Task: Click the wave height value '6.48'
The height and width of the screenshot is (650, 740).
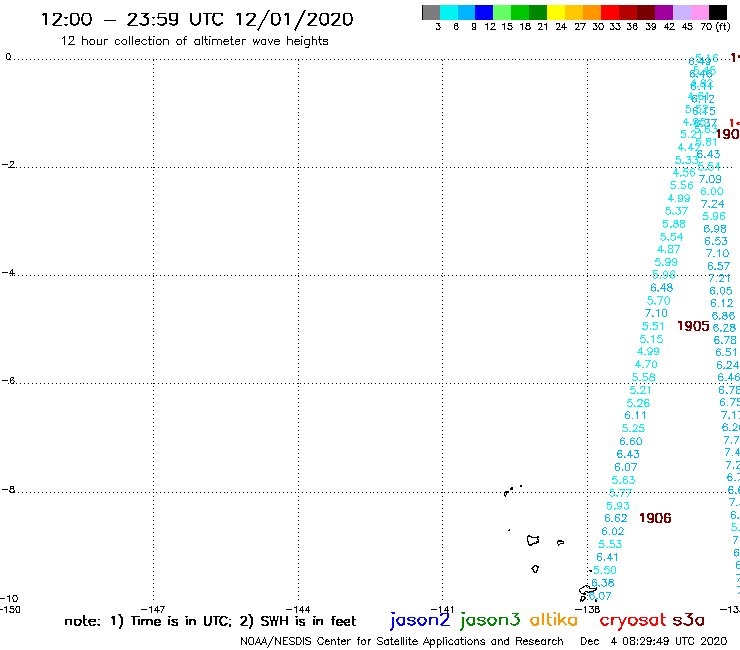Action: 662,287
